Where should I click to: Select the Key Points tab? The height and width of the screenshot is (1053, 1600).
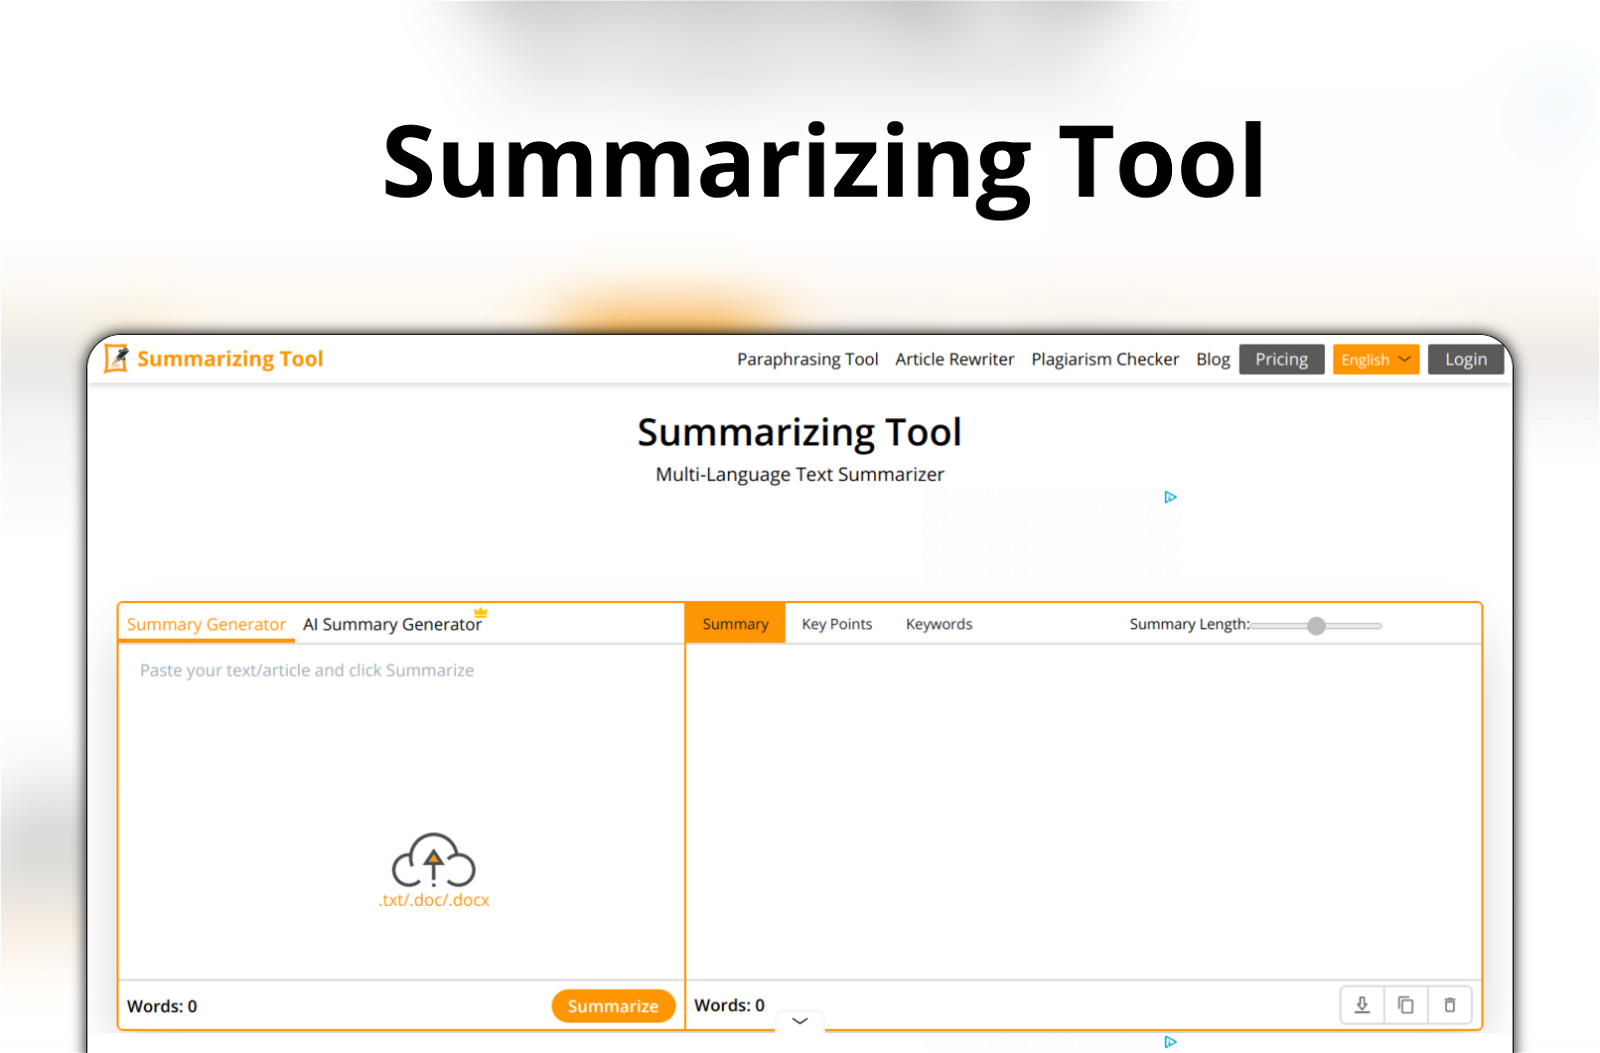[837, 624]
